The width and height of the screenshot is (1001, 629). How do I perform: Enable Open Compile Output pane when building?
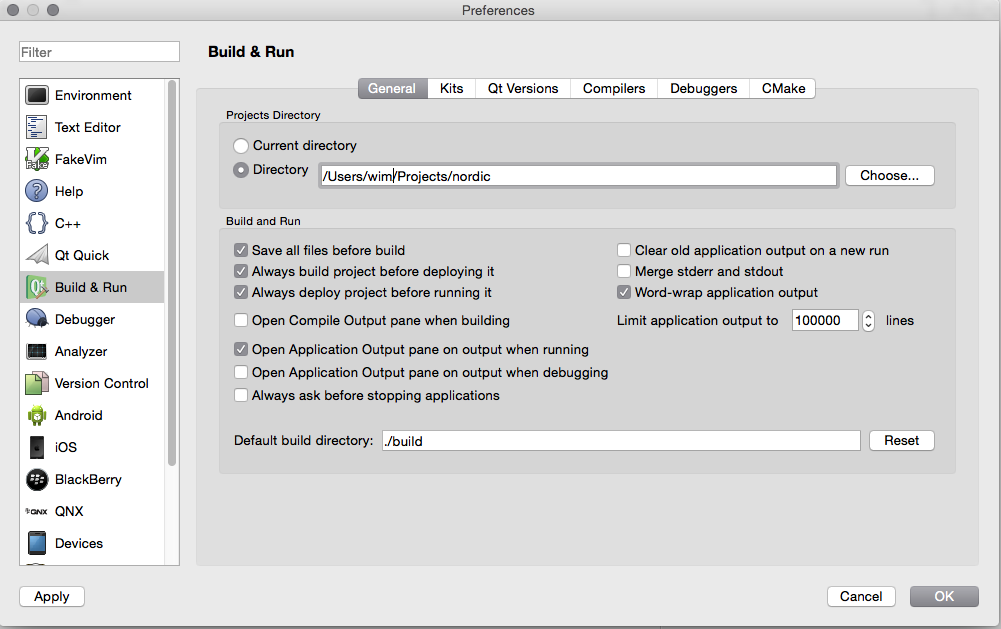241,320
